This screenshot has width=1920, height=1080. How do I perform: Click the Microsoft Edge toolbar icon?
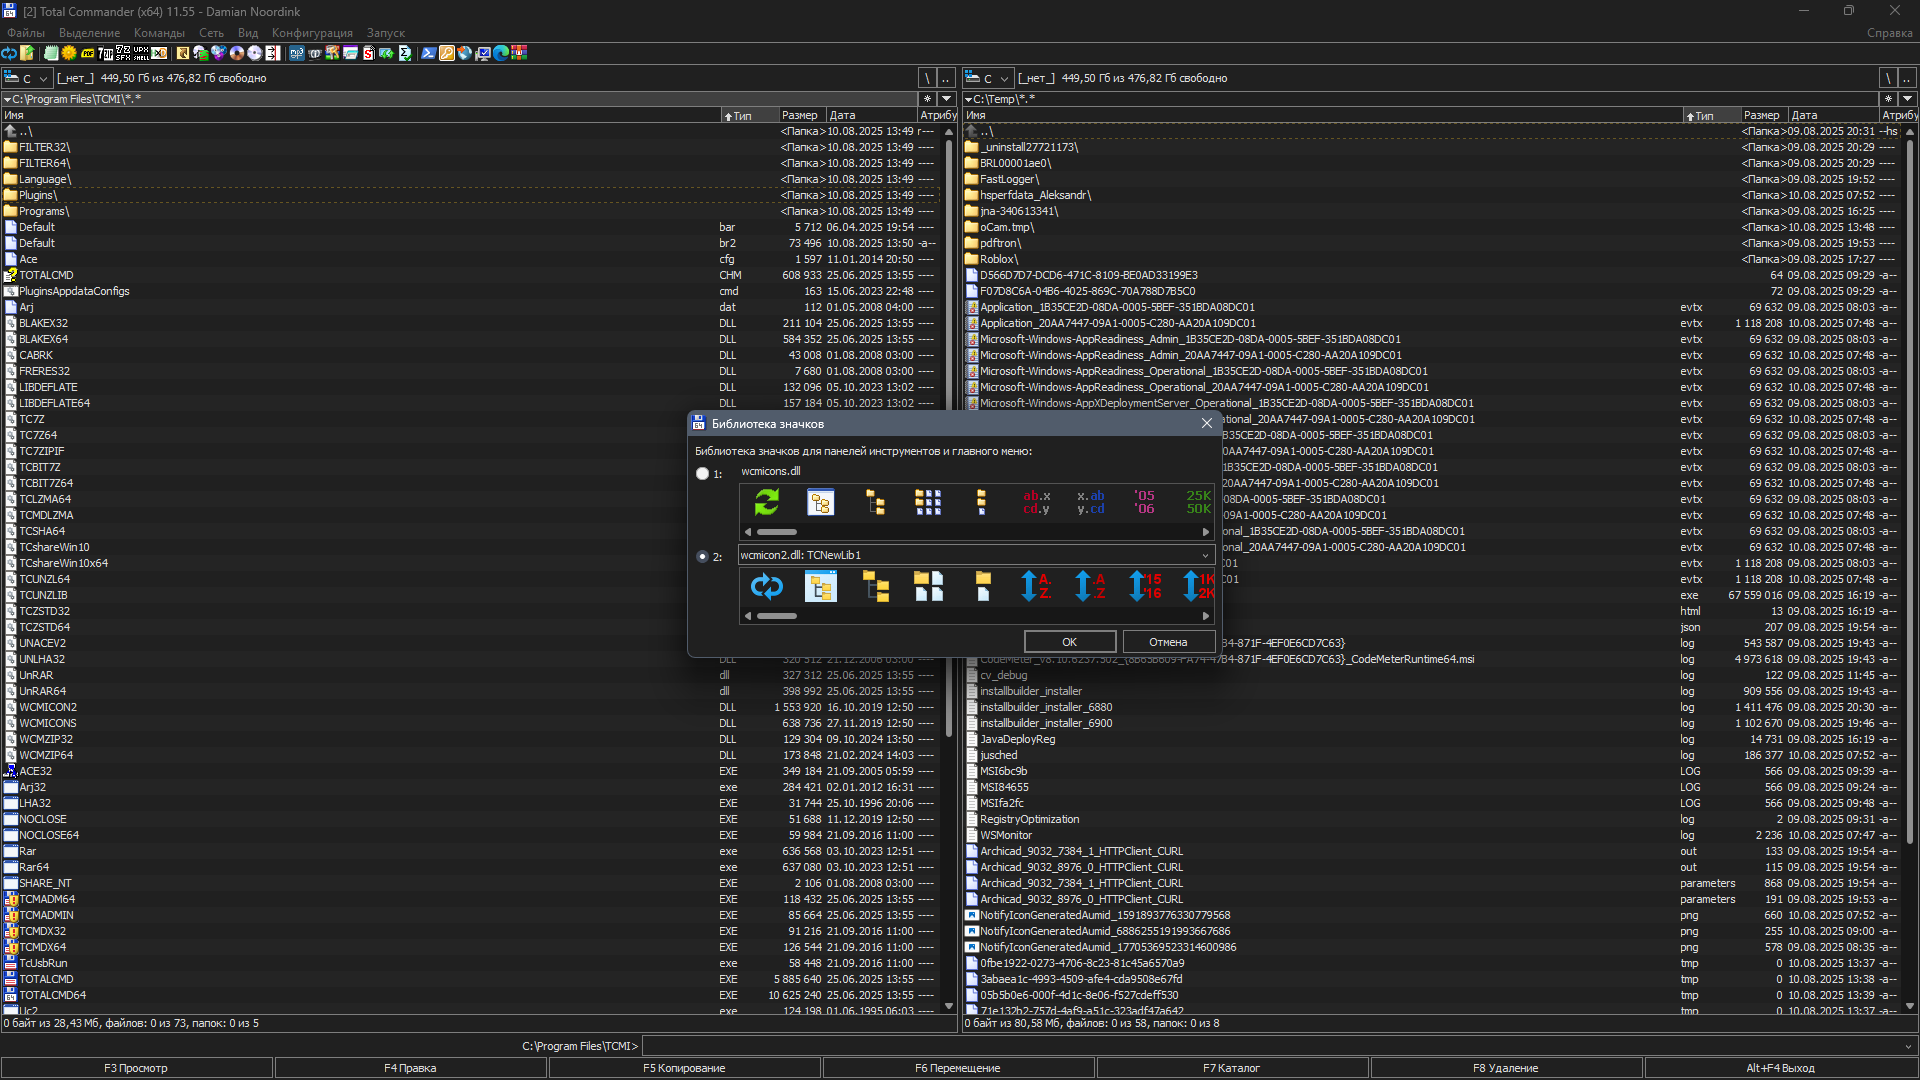pyautogui.click(x=501, y=53)
